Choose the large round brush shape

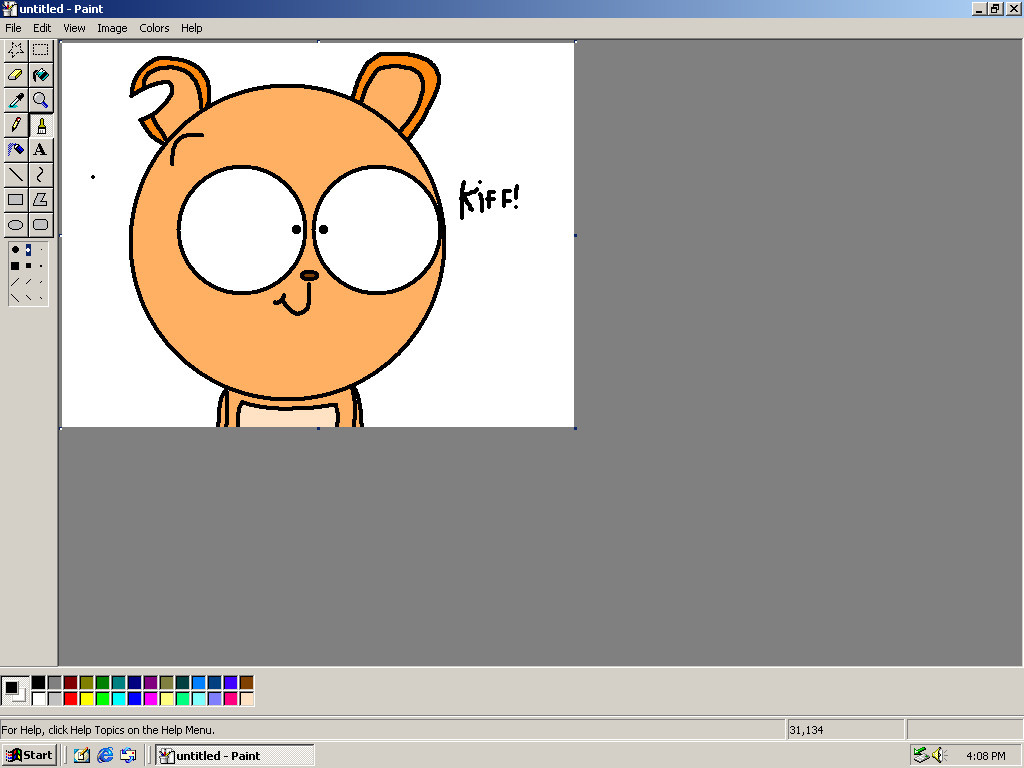tap(15, 249)
